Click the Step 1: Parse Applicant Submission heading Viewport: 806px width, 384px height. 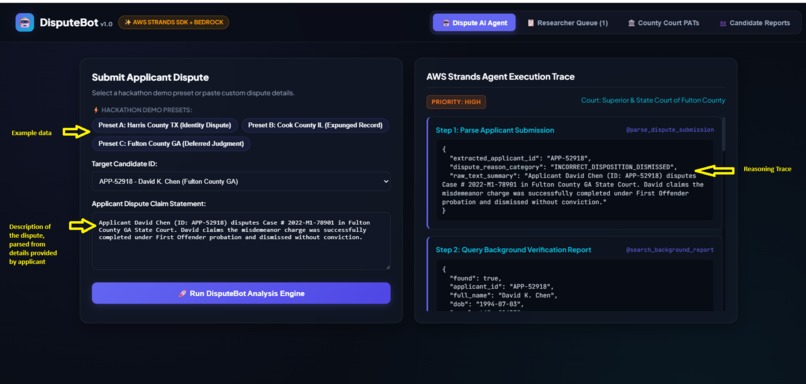tap(495, 130)
